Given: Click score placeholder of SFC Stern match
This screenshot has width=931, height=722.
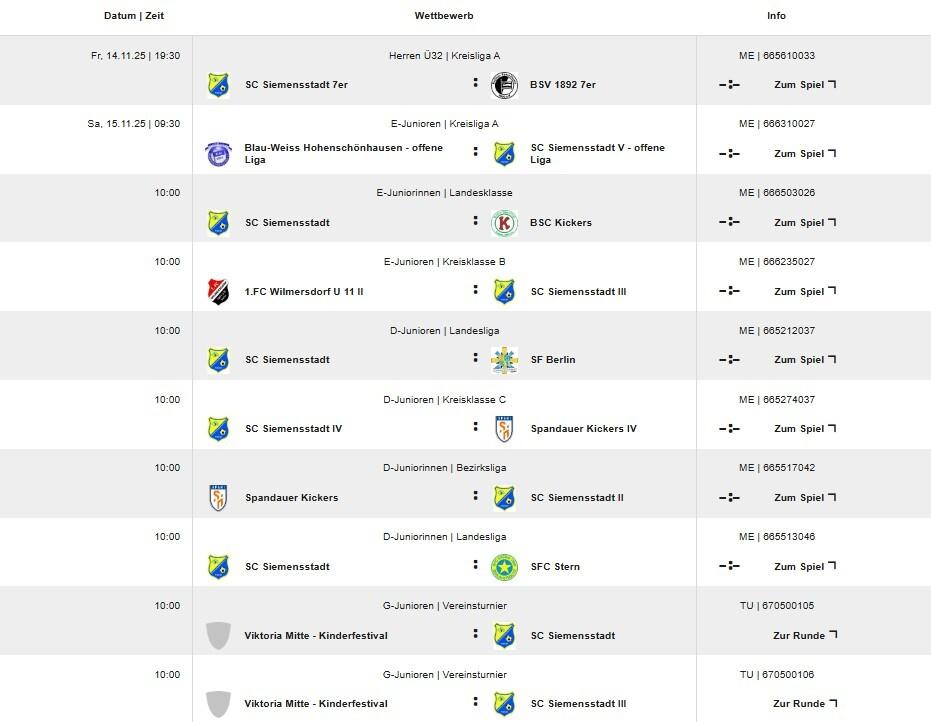Looking at the screenshot, I should tap(729, 567).
